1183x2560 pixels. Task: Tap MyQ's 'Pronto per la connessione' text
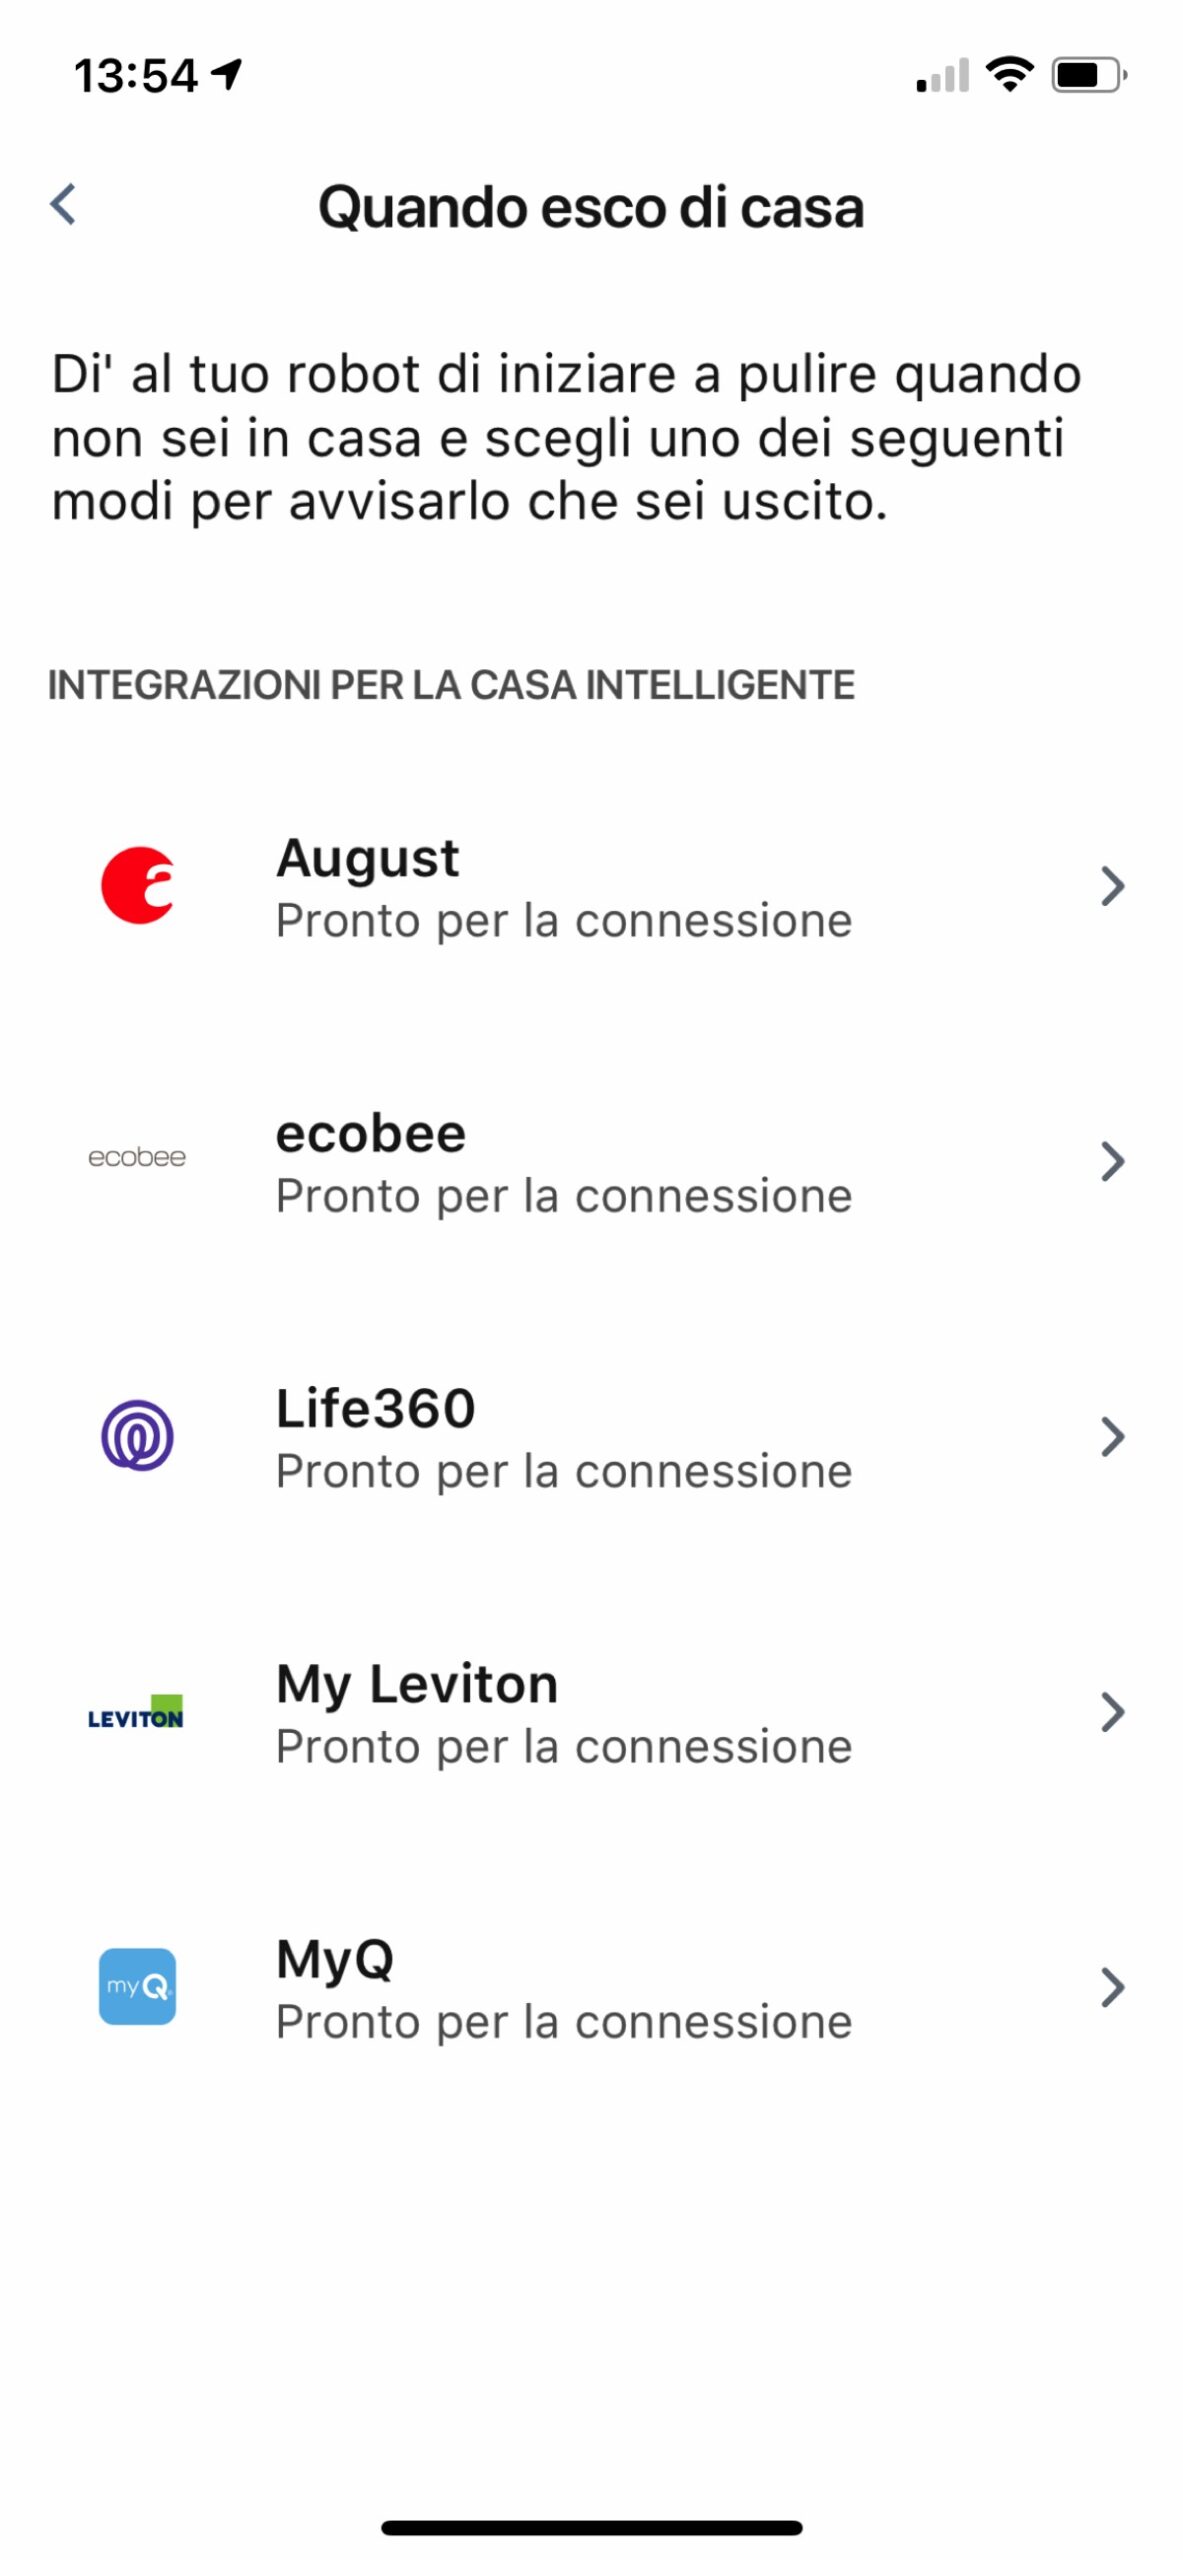[564, 2022]
